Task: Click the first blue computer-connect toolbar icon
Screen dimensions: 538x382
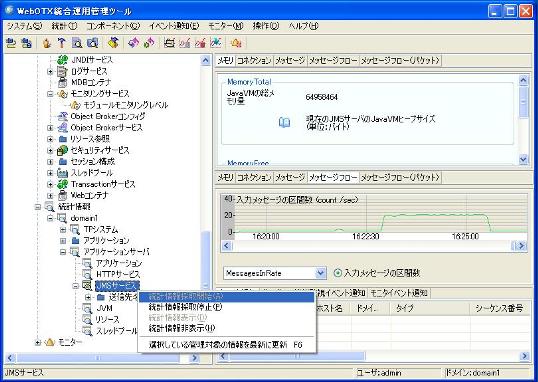Action: click(x=11, y=43)
